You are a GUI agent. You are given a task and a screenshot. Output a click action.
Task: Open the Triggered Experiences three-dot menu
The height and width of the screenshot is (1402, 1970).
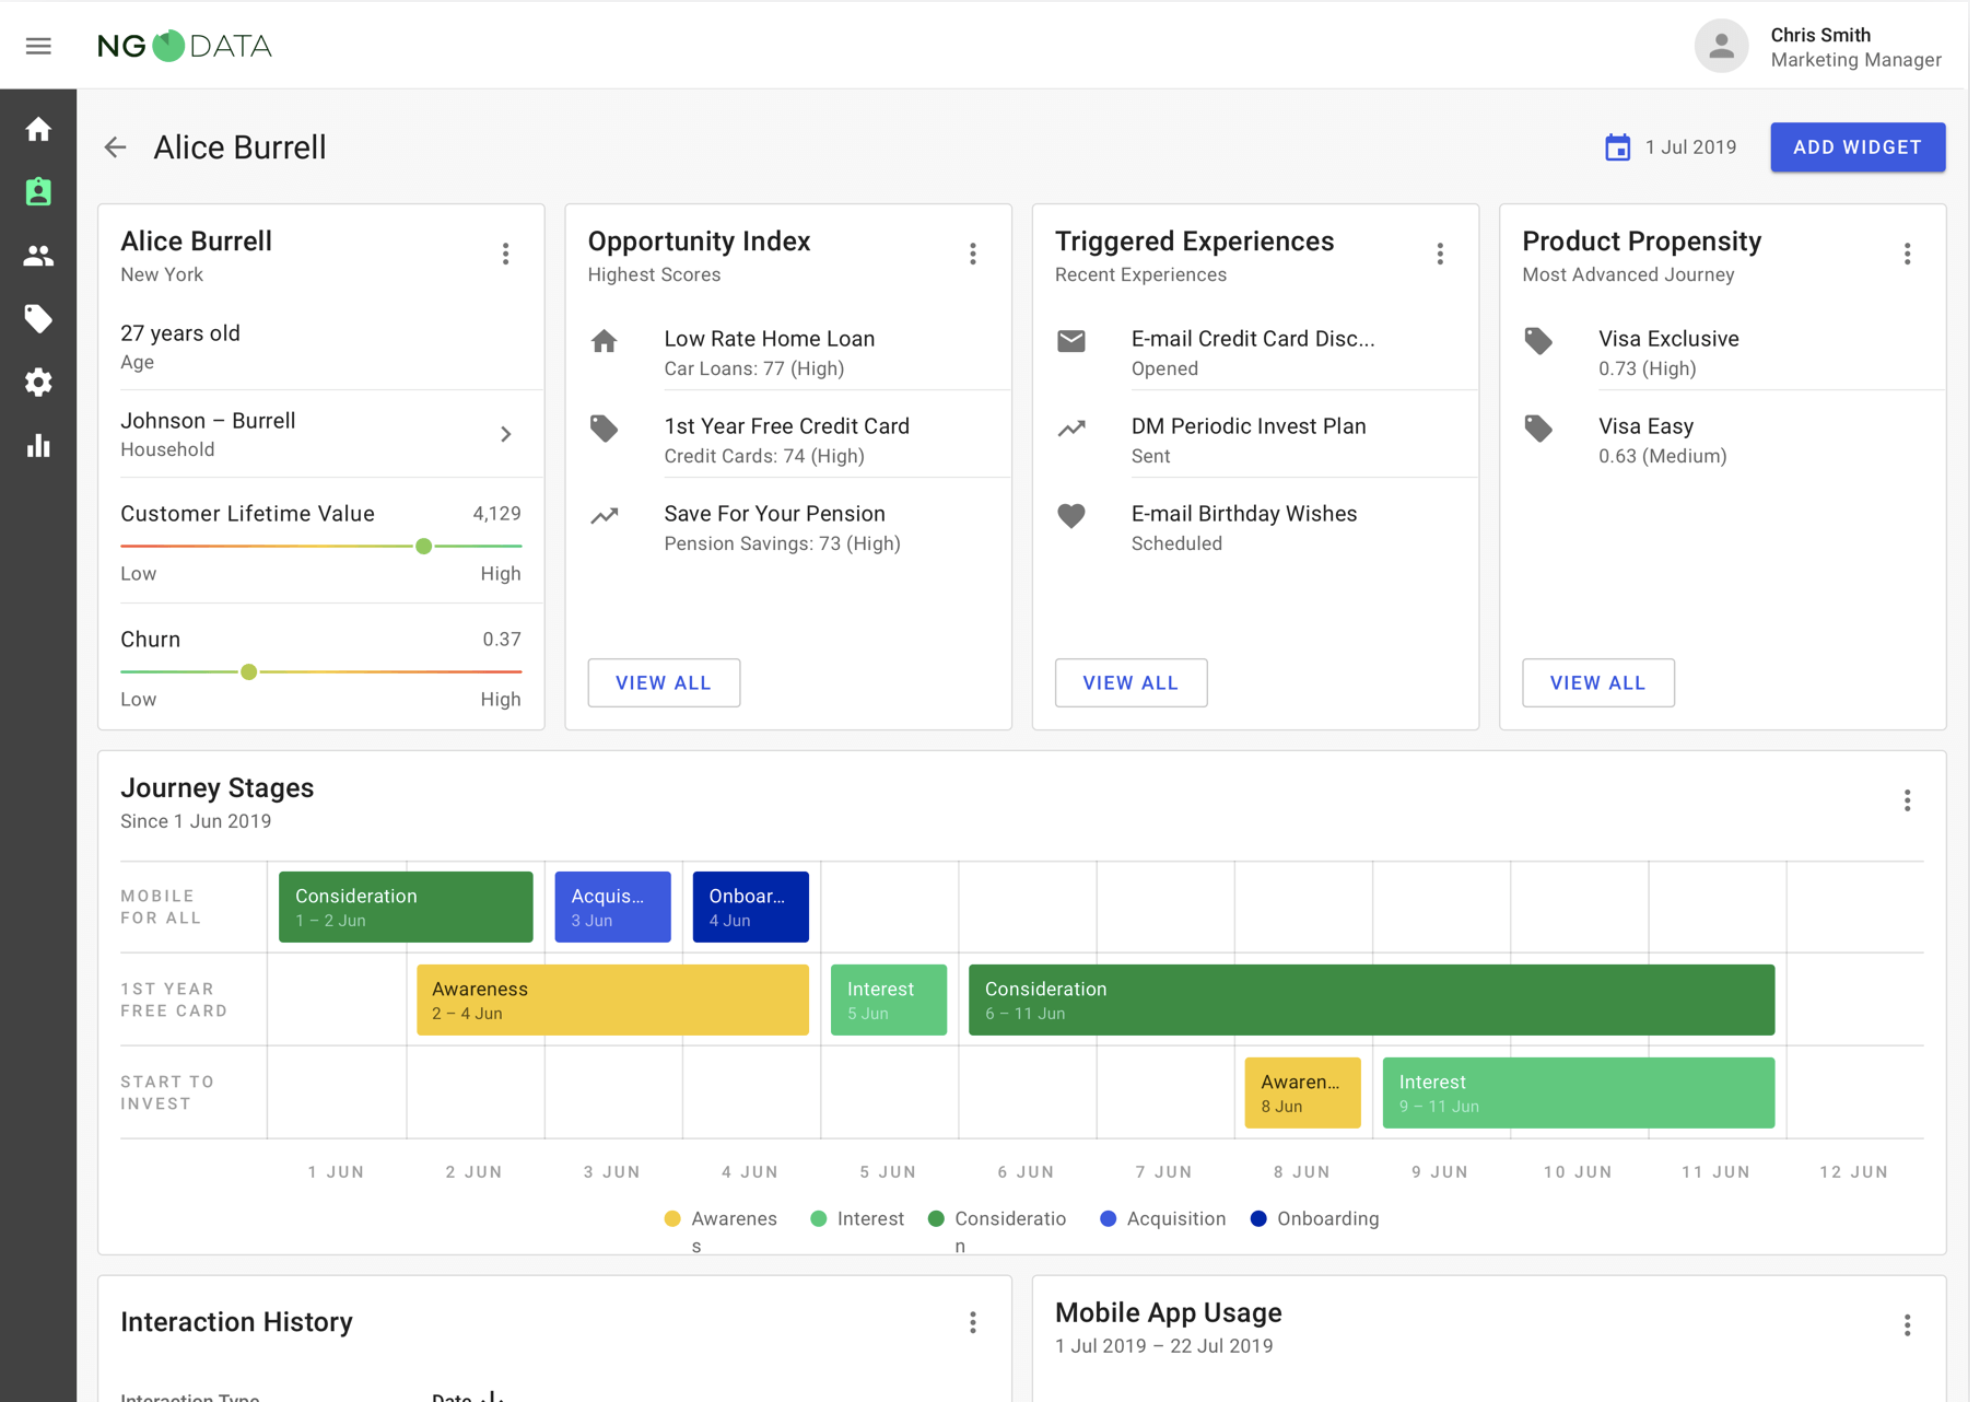(1439, 254)
